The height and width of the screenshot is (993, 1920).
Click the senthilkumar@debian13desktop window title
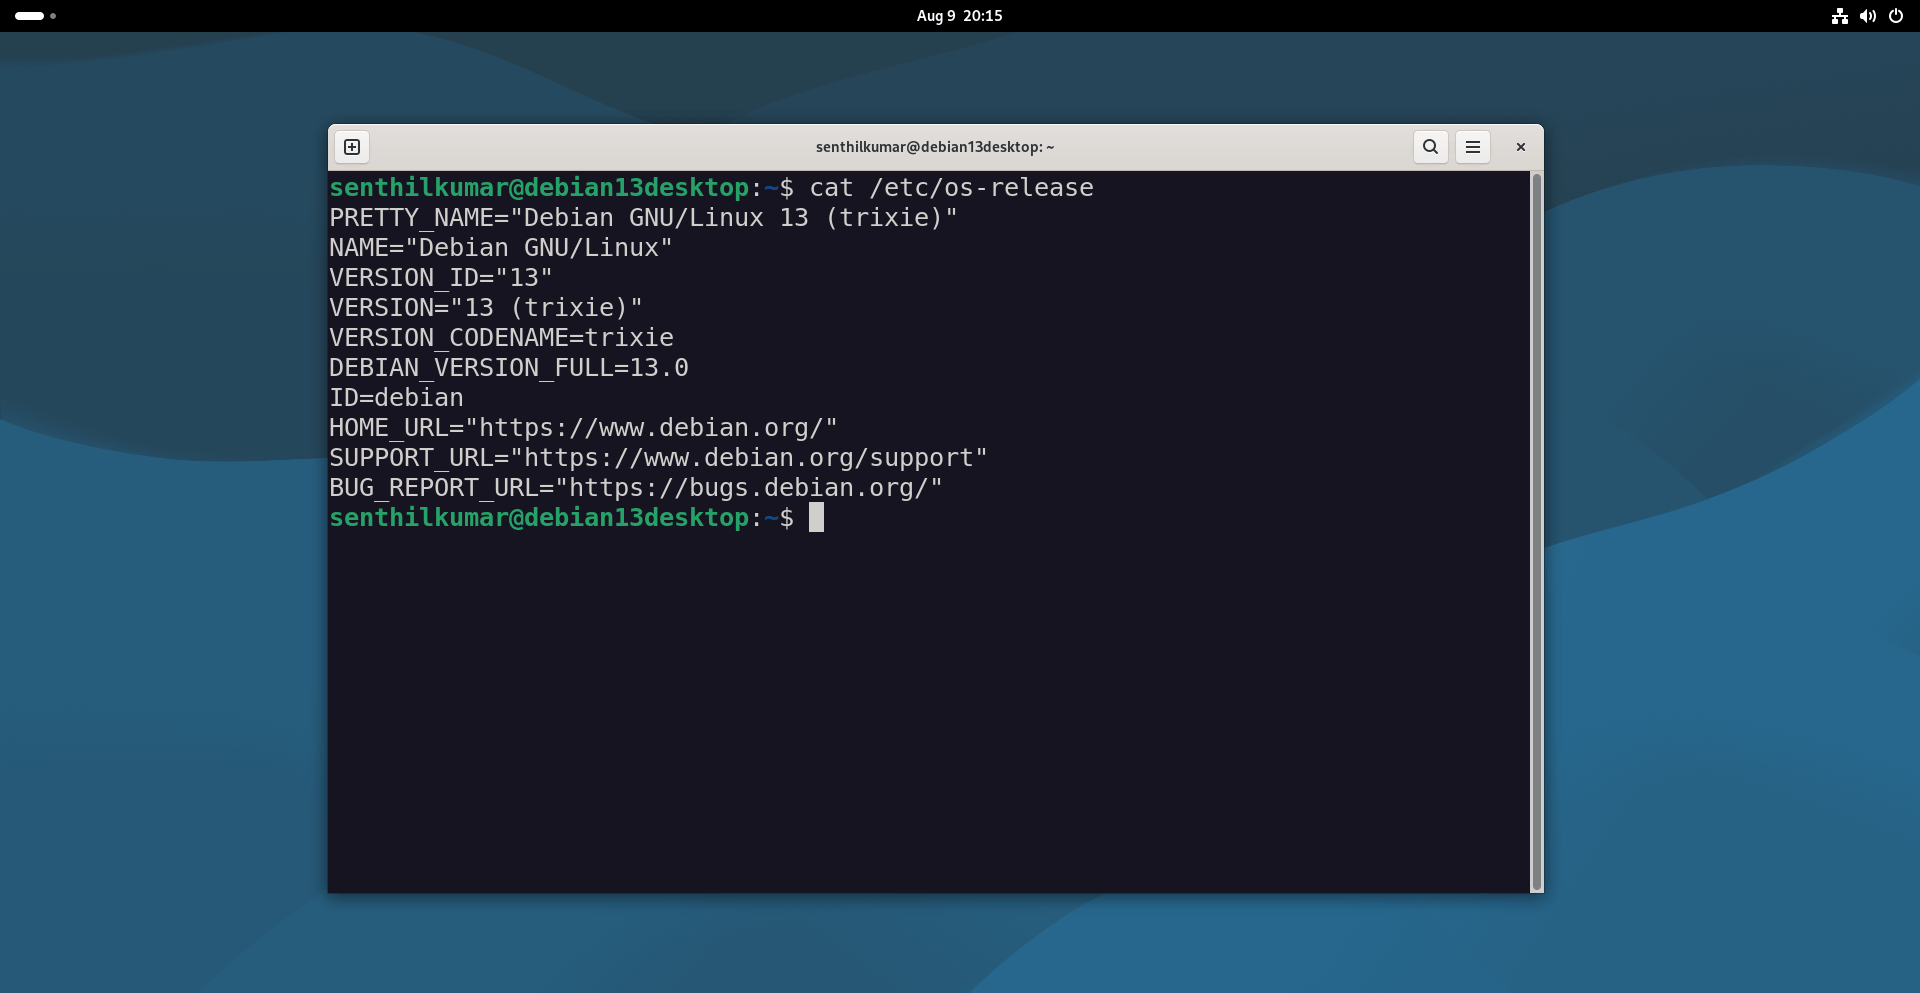pos(934,147)
